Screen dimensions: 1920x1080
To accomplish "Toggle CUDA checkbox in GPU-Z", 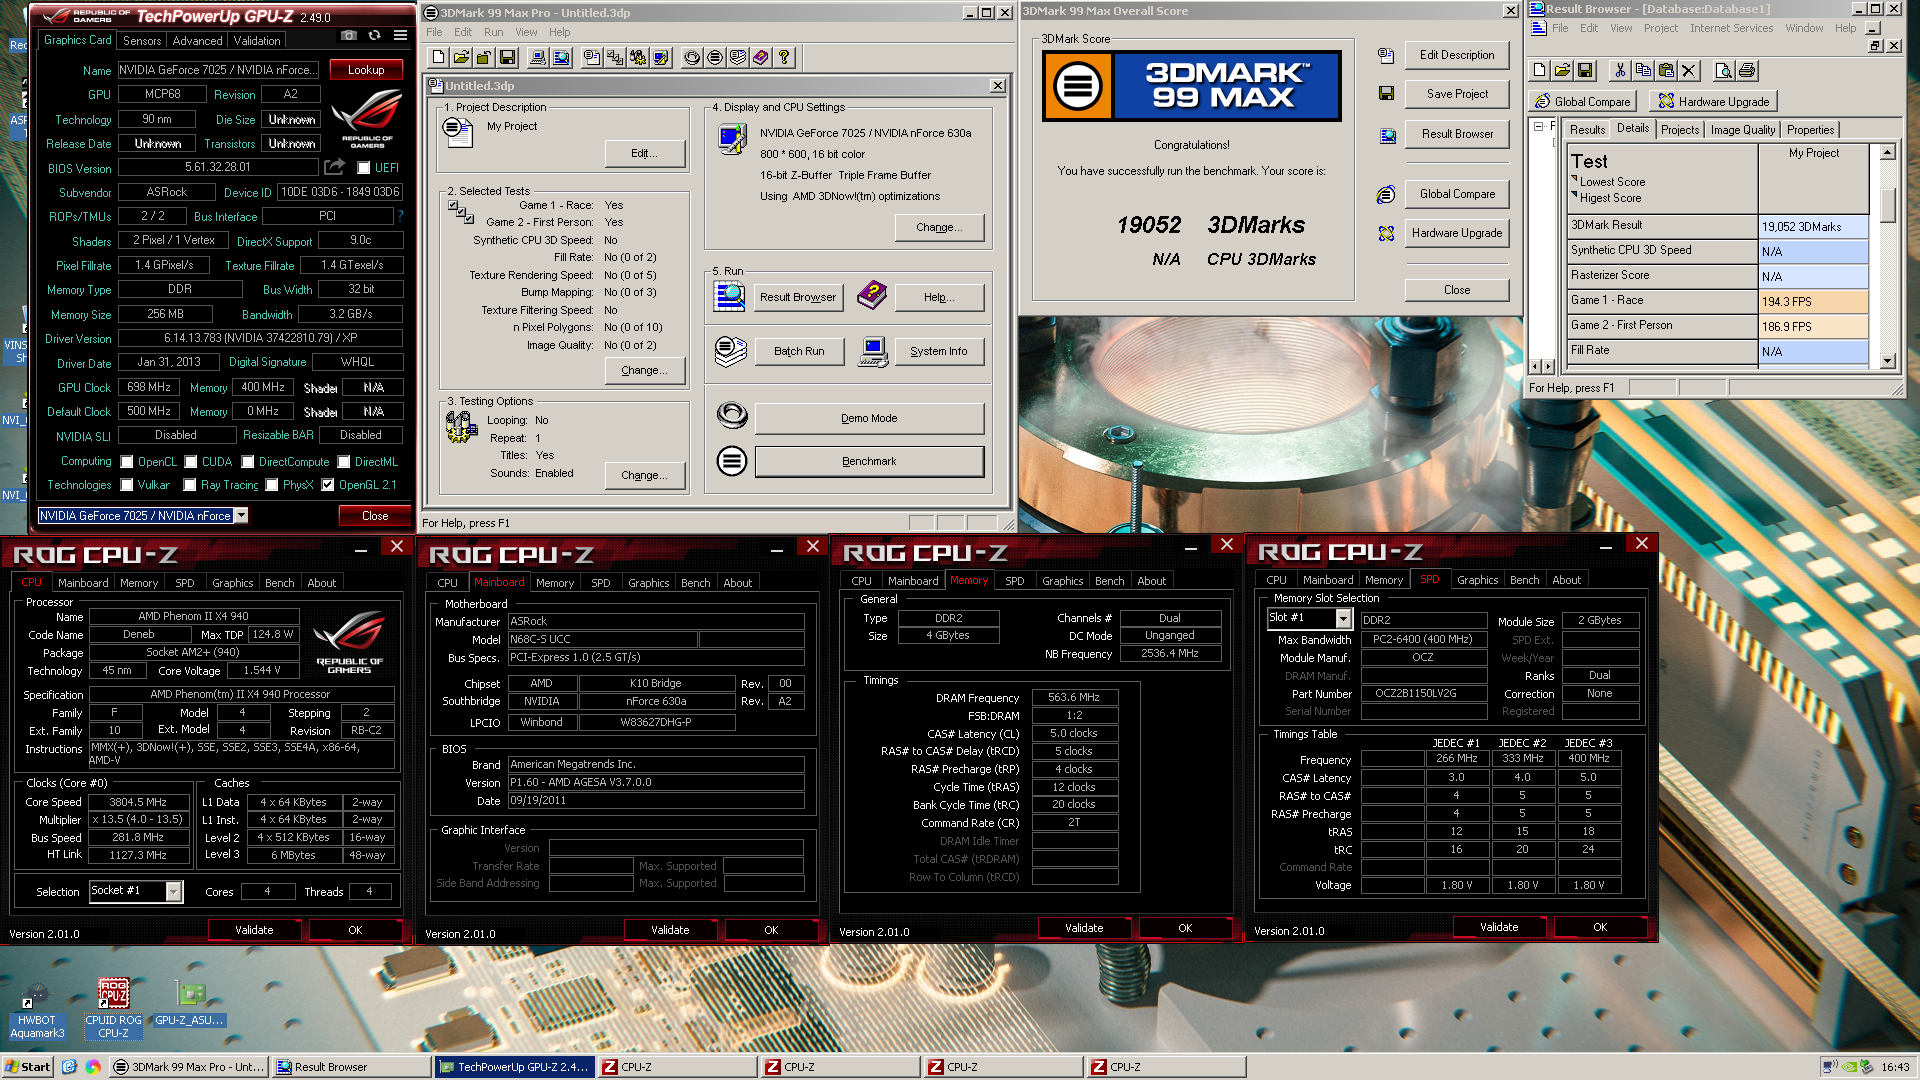I will pyautogui.click(x=190, y=462).
